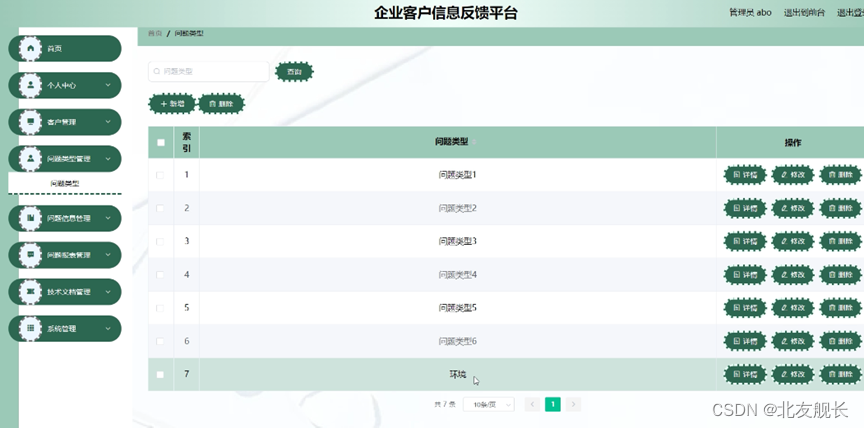
Task: Open the 系统管理 sidebar menu label
Action: click(x=62, y=329)
